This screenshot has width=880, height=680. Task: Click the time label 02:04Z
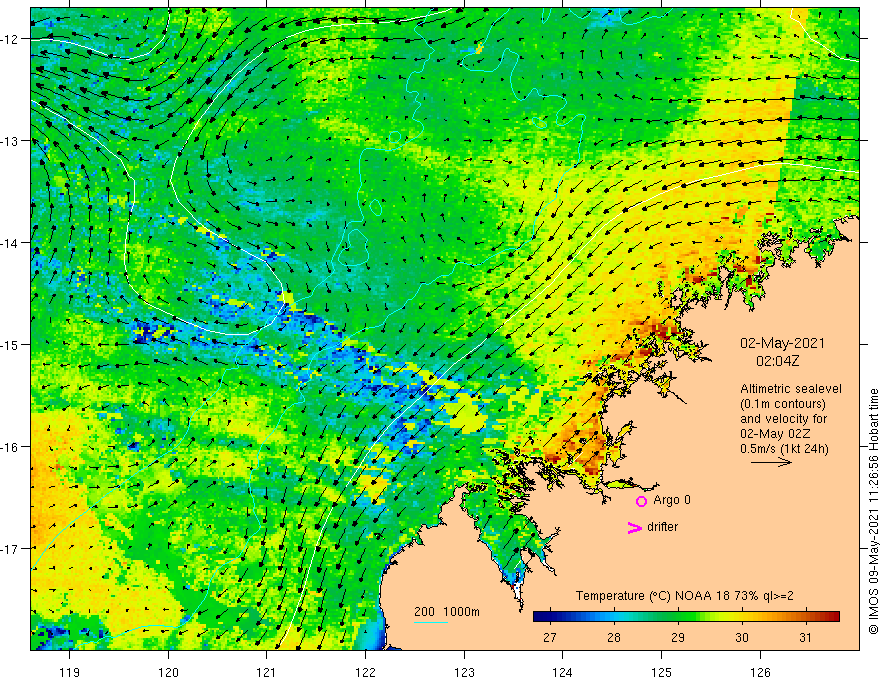coord(777,361)
